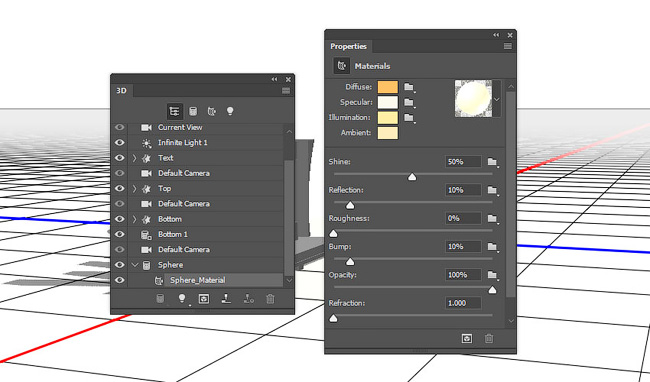Viewport: 650px width, 382px height.
Task: Open the Illumination color swatch
Action: coord(388,118)
